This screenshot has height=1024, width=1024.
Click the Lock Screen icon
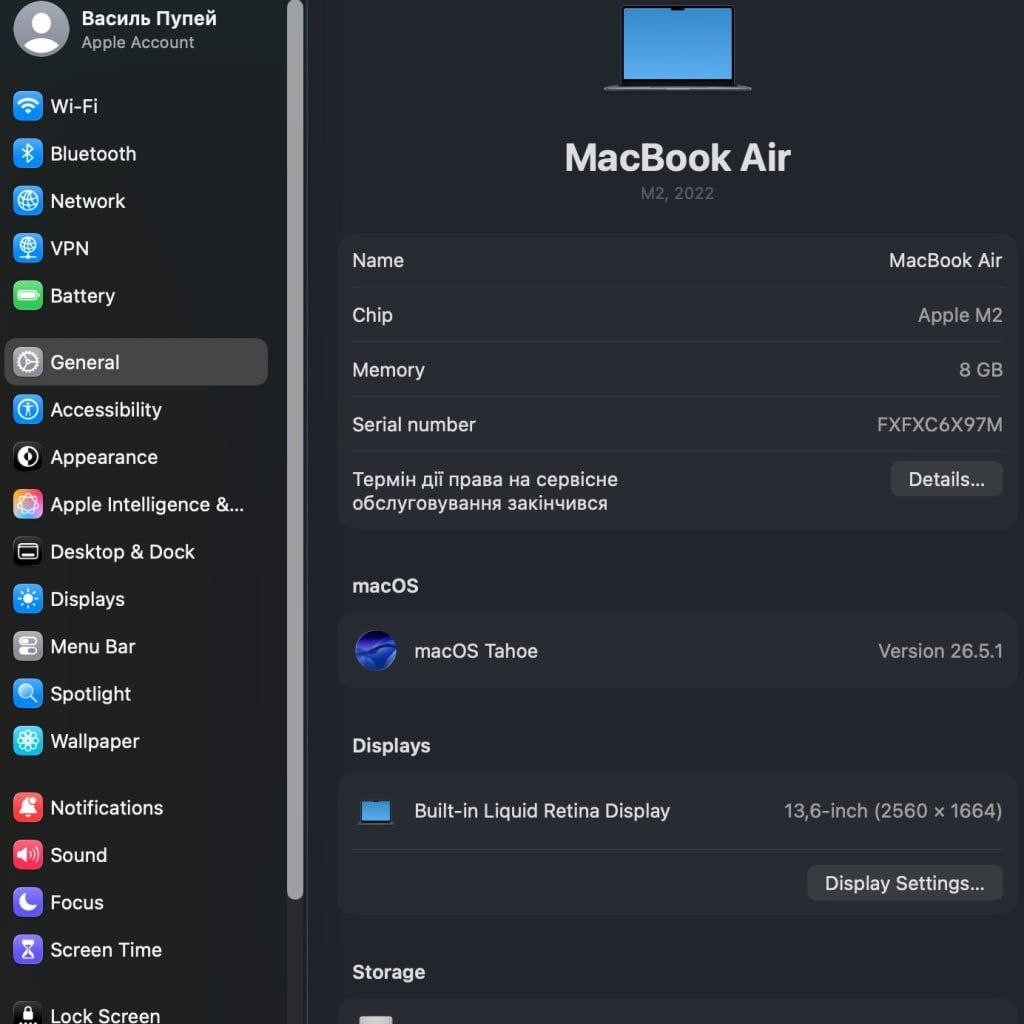pos(27,1013)
